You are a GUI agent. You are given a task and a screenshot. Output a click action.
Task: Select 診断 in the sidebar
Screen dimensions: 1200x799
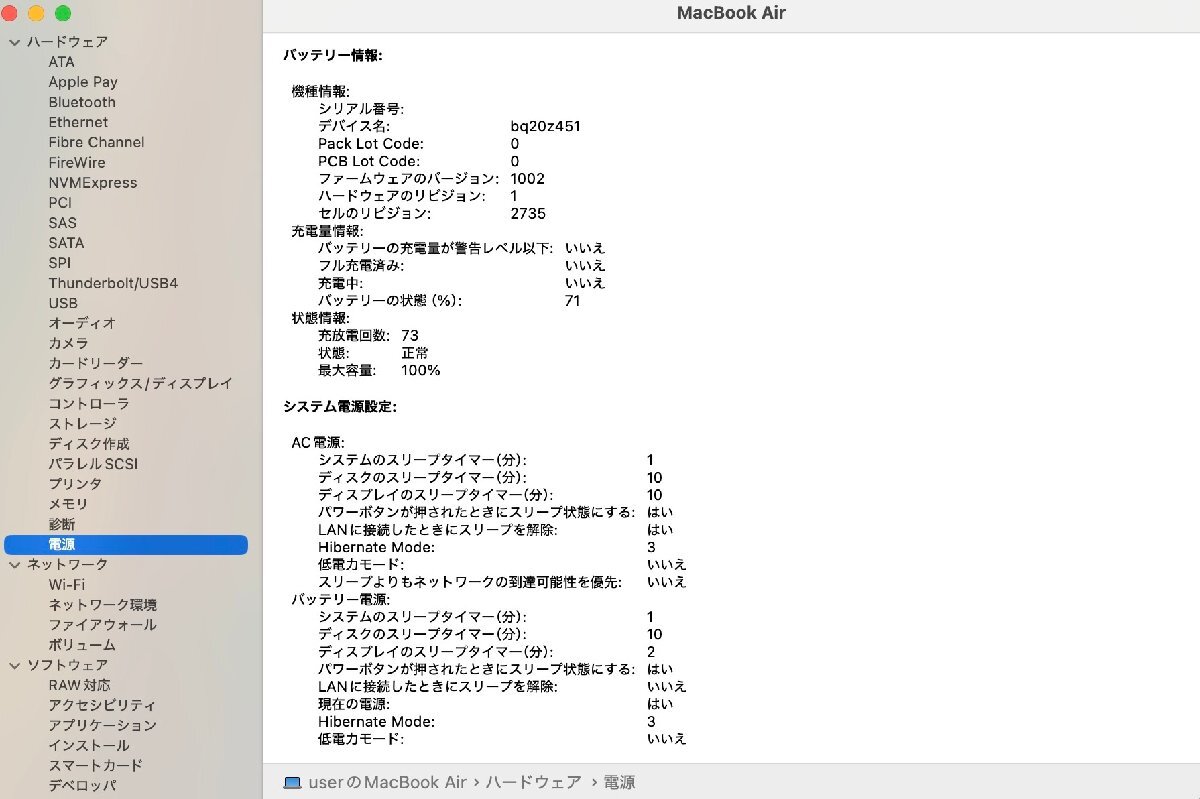[61, 524]
